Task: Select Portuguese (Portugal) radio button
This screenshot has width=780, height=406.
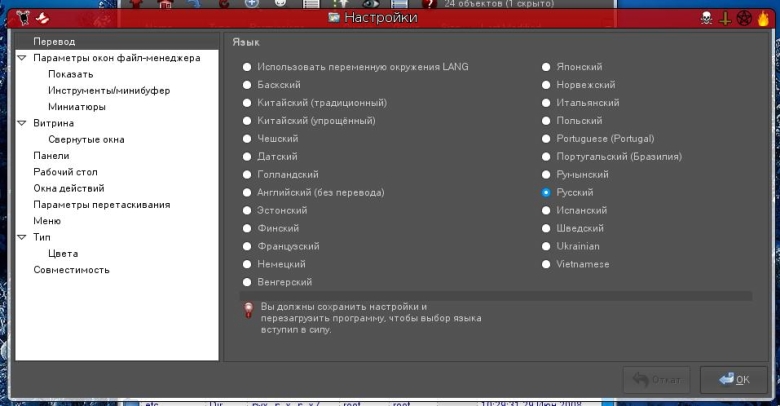Action: (x=546, y=138)
